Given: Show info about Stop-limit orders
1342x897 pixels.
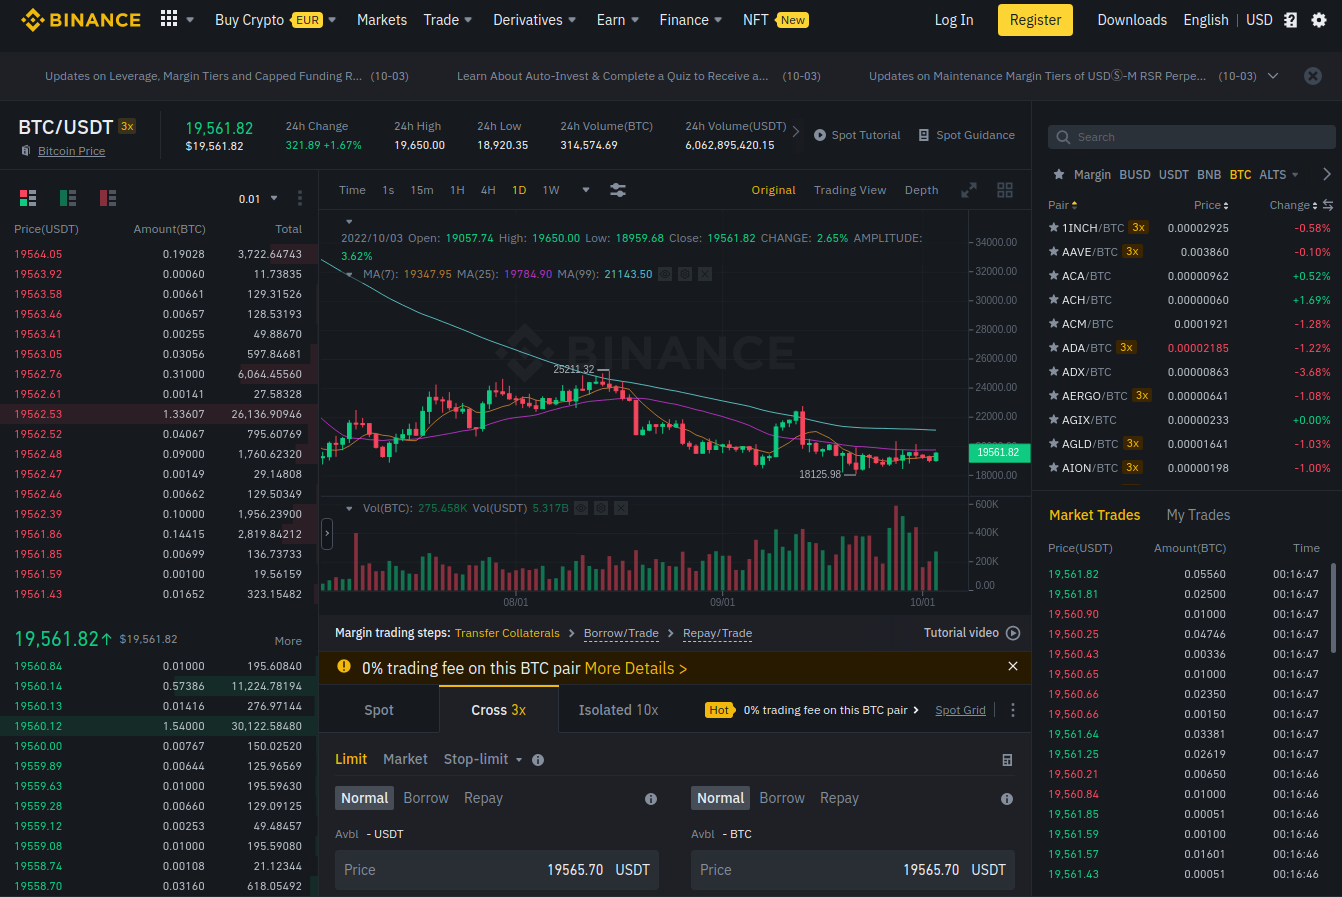Looking at the screenshot, I should click(538, 760).
